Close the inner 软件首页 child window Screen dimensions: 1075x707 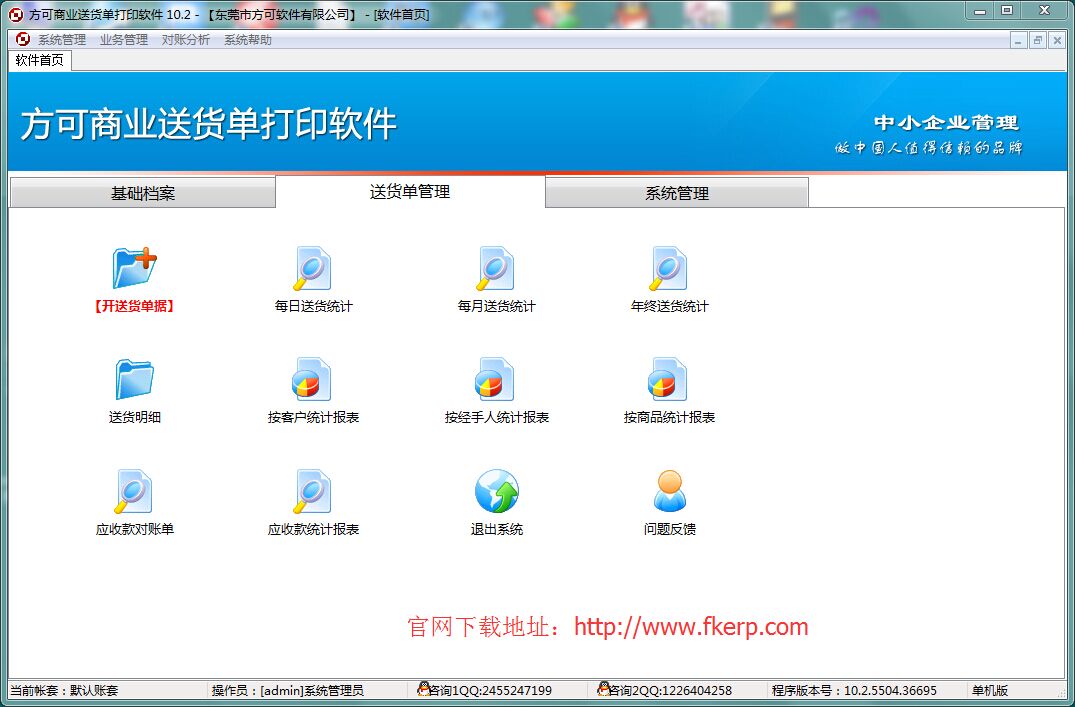1056,40
